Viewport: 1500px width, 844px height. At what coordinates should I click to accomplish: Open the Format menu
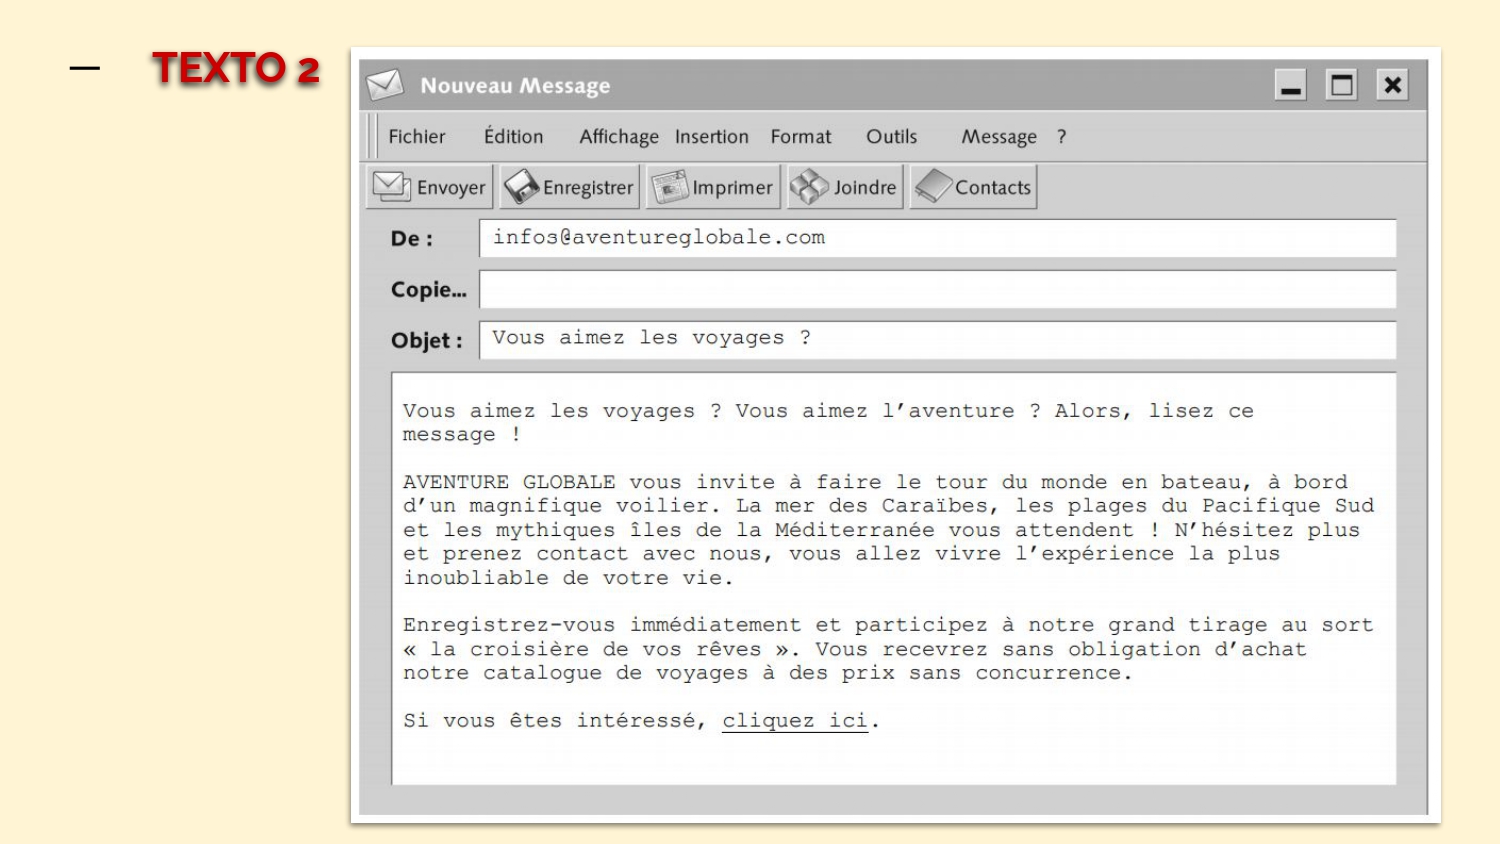[x=801, y=137]
